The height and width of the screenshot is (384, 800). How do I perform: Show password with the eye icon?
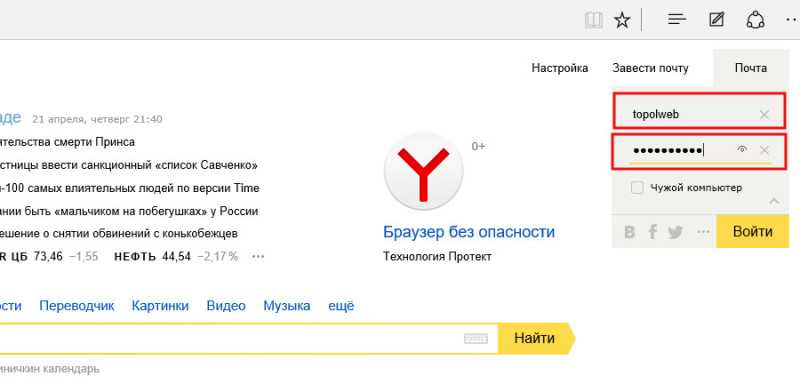742,149
